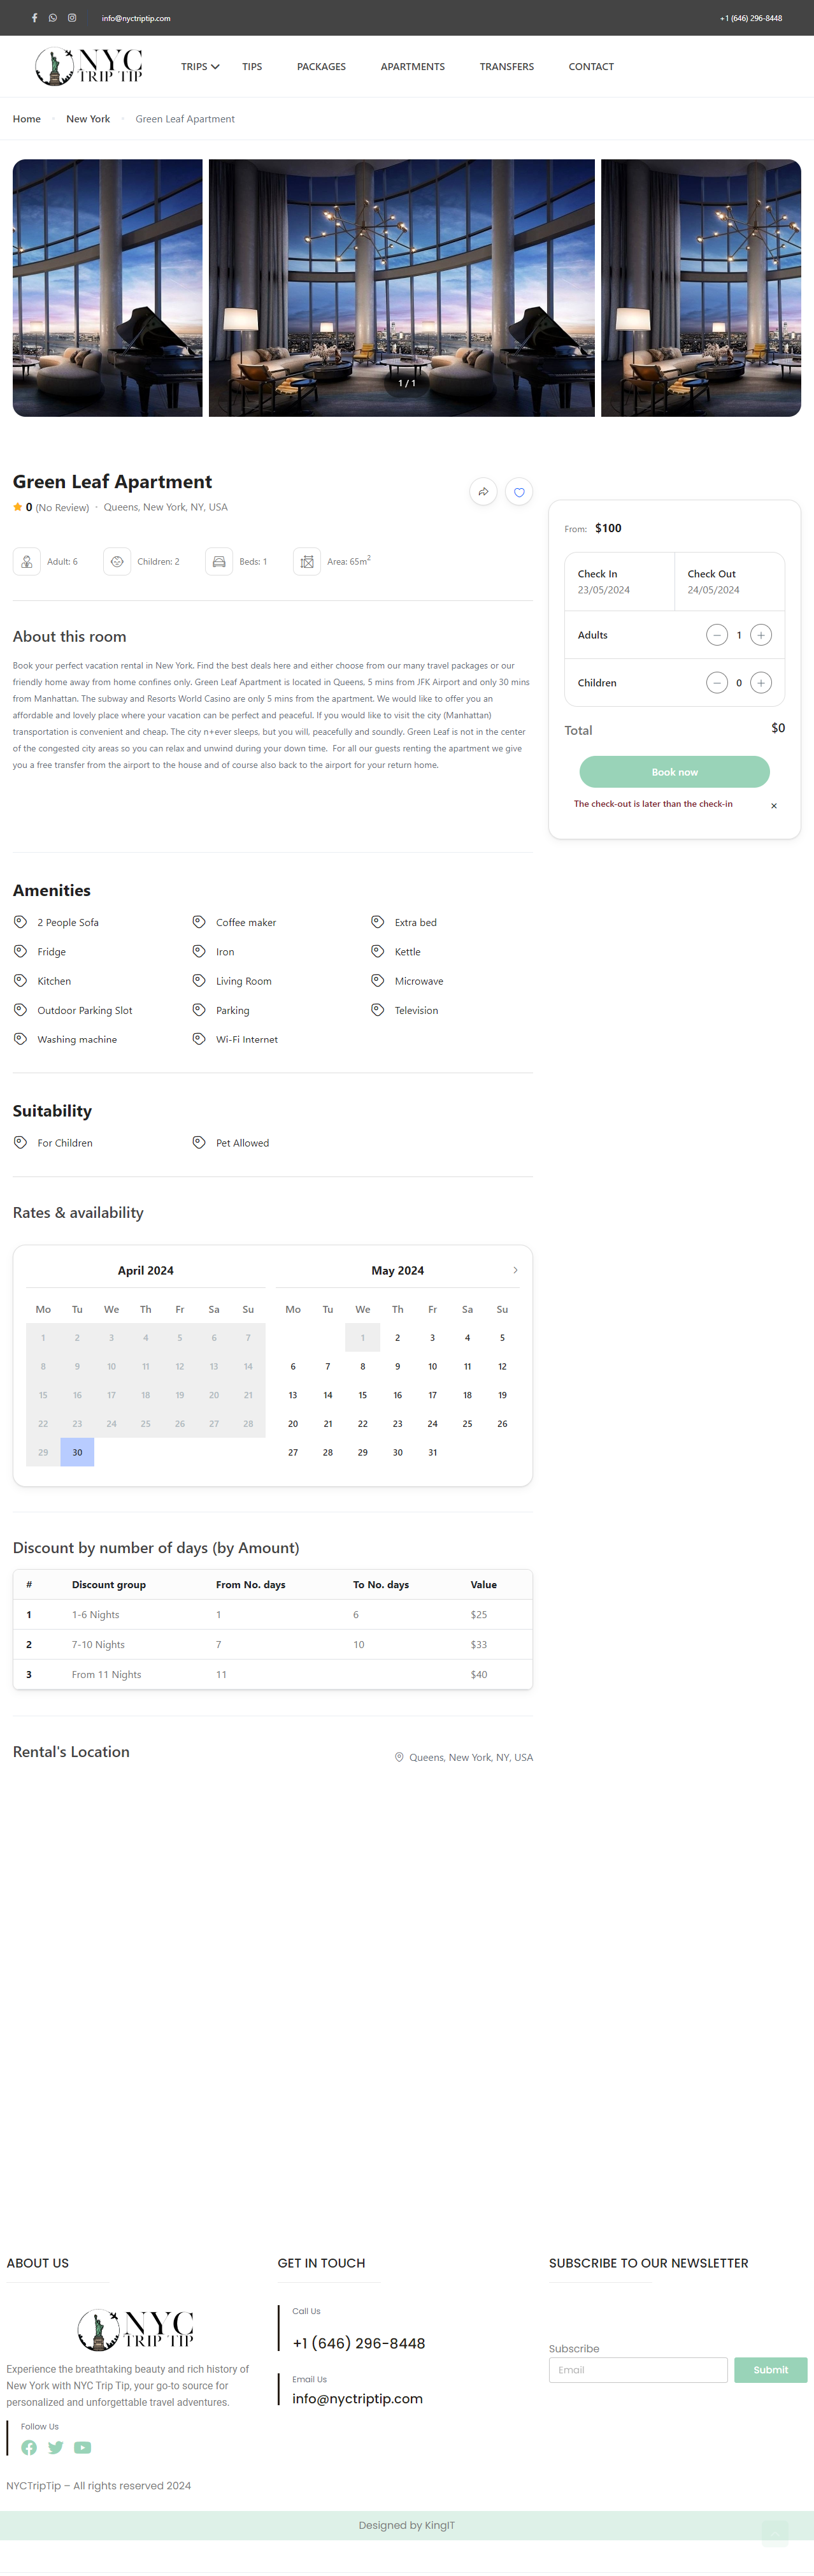814x2576 pixels.
Task: Decrease the Adults count
Action: click(x=716, y=635)
